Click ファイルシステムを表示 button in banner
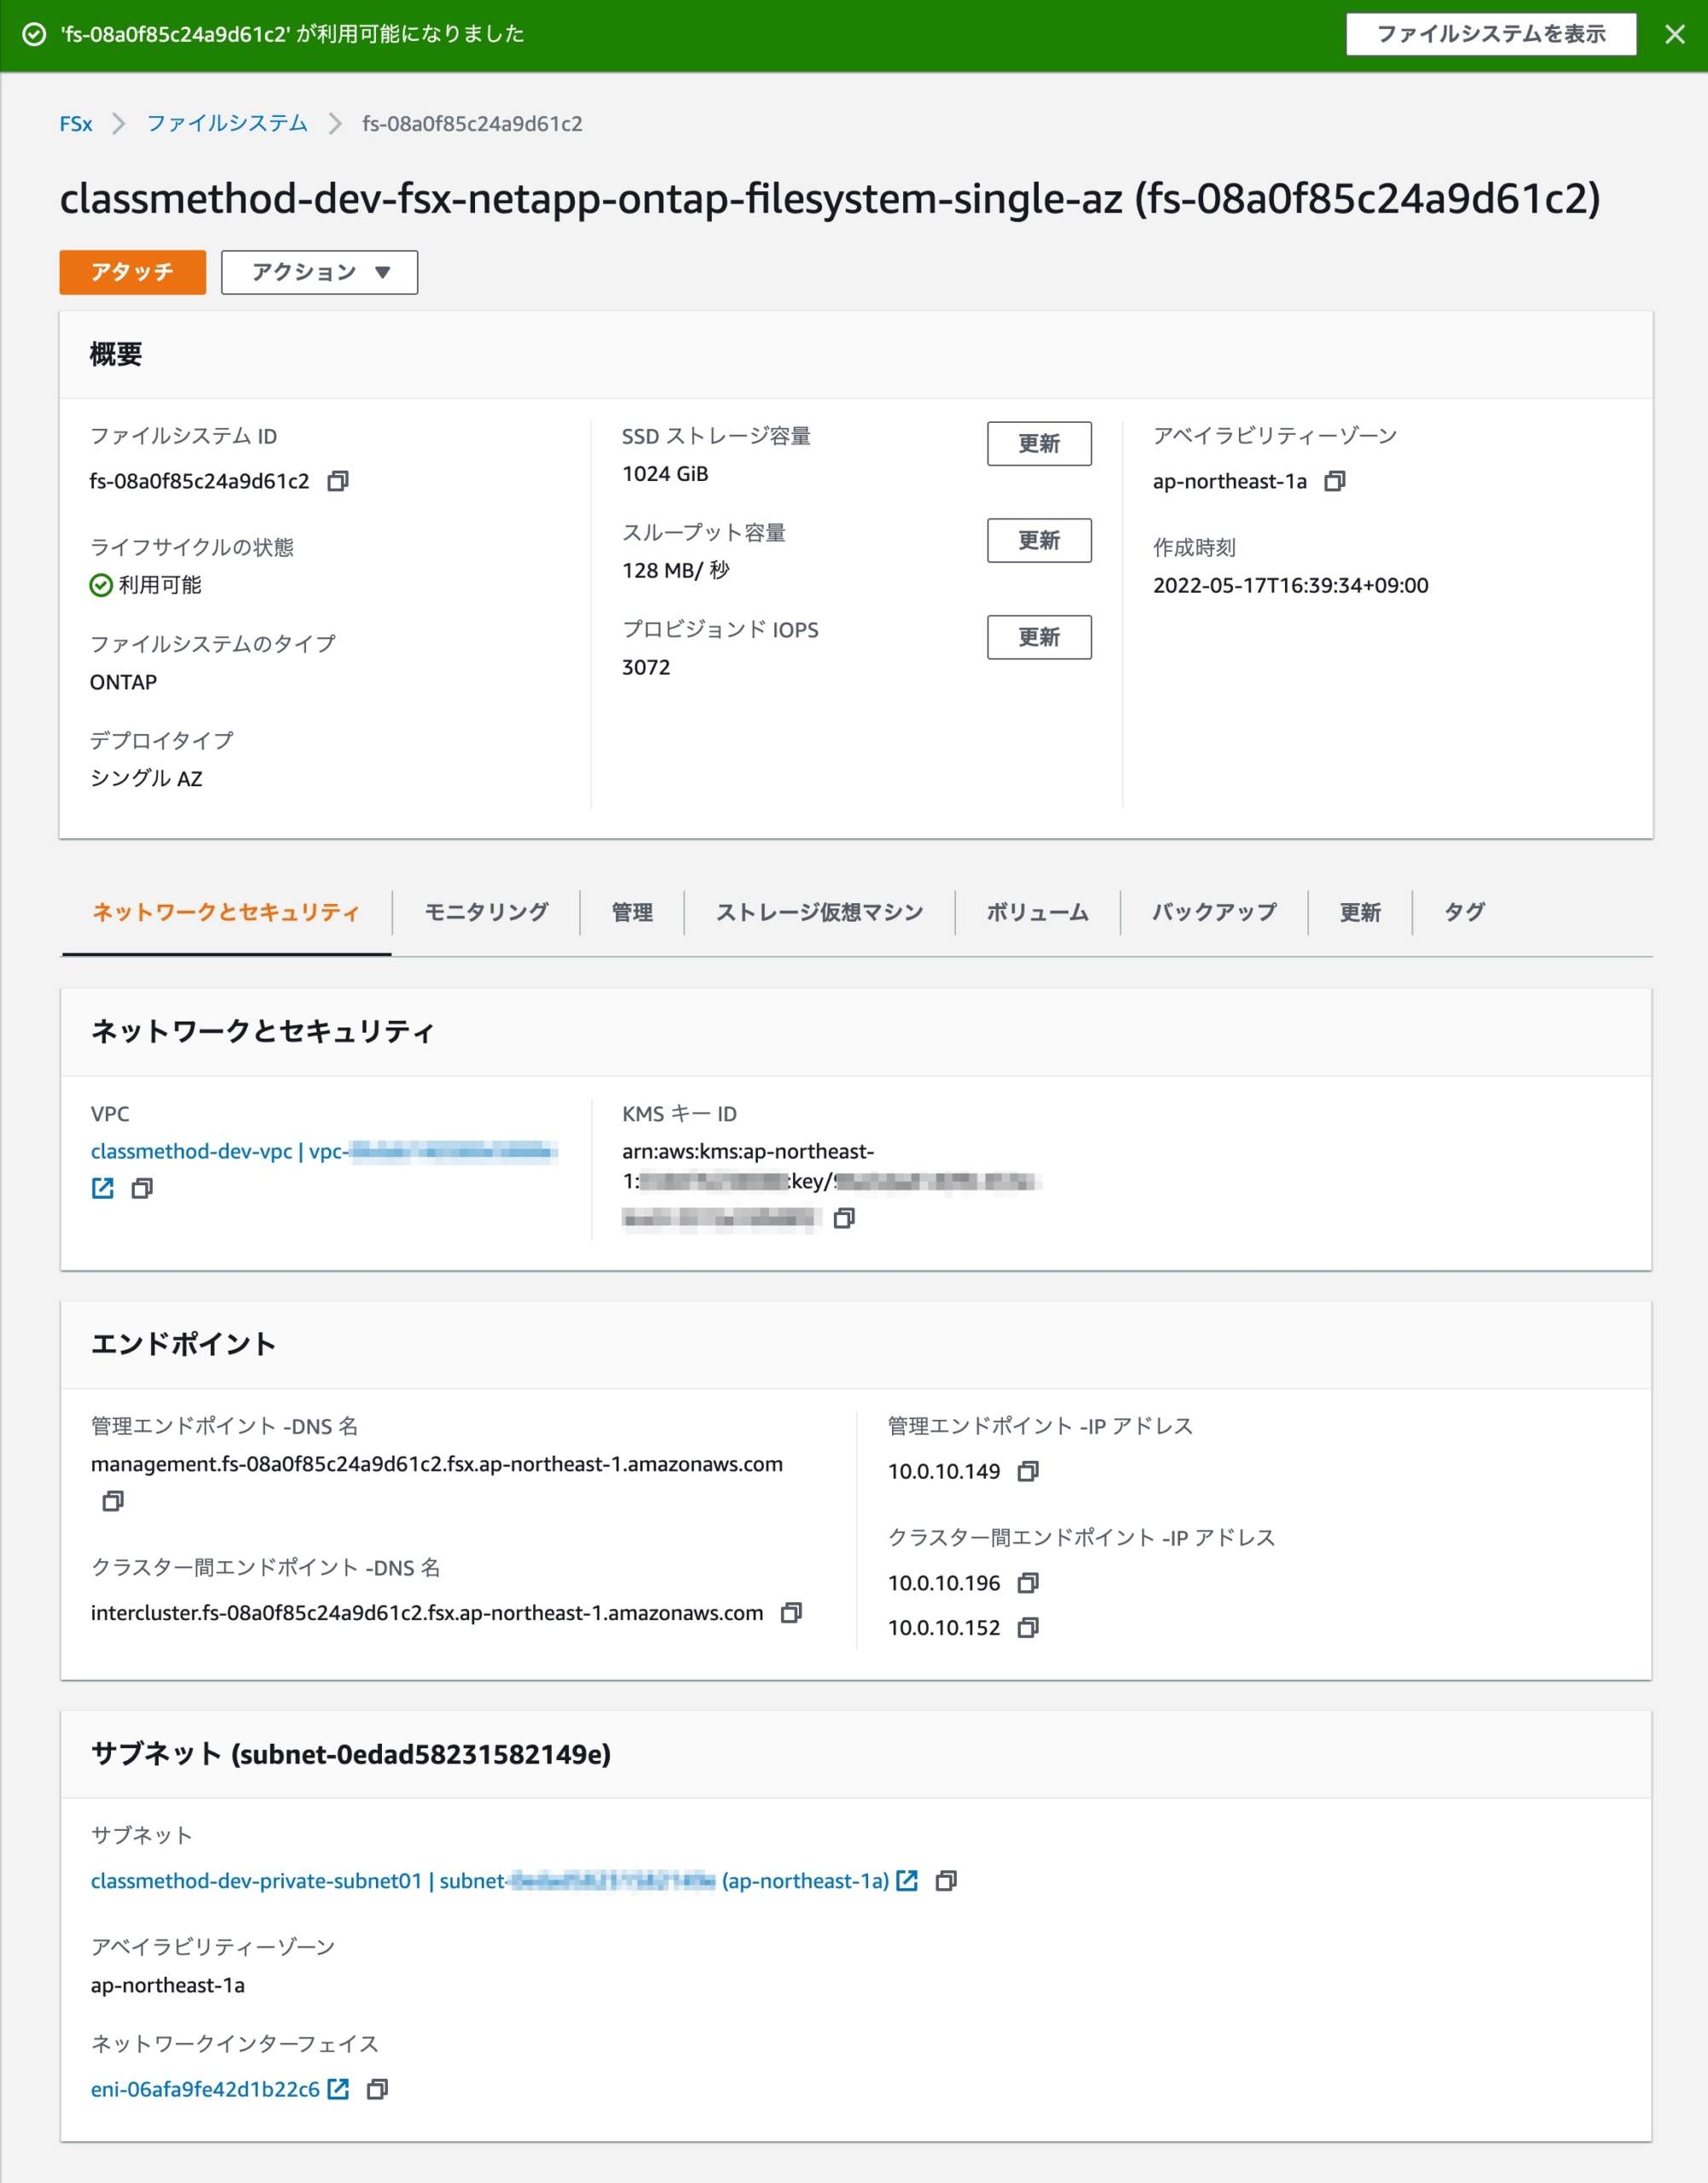This screenshot has height=2183, width=1708. pyautogui.click(x=1490, y=34)
